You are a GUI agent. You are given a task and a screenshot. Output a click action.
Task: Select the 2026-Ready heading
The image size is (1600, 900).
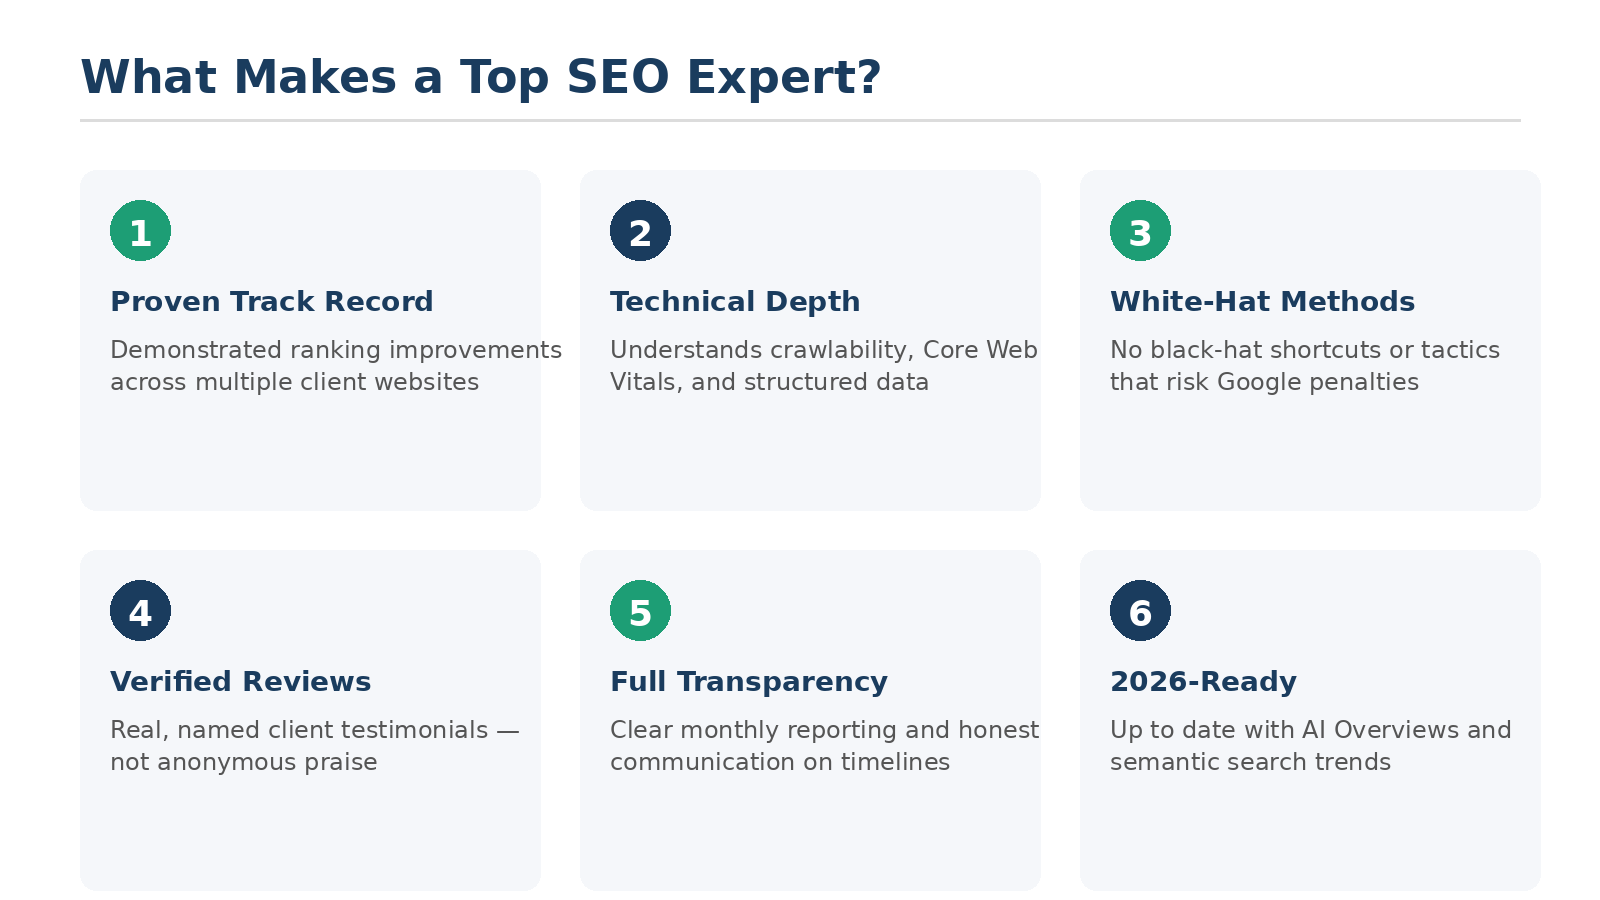coord(1203,682)
